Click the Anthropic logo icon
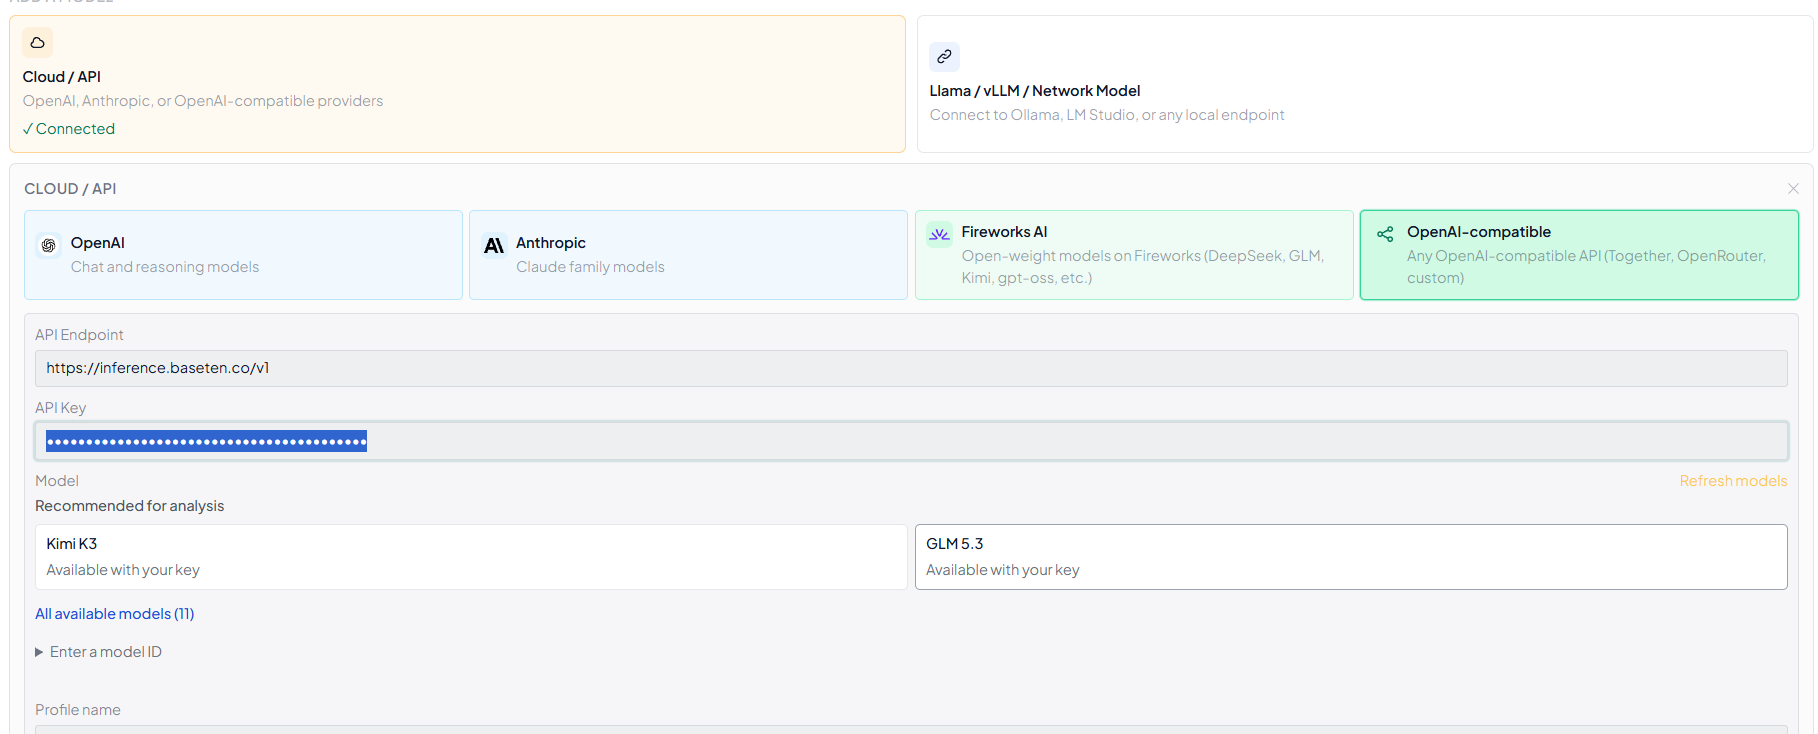The height and width of the screenshot is (734, 1818). pyautogui.click(x=494, y=245)
